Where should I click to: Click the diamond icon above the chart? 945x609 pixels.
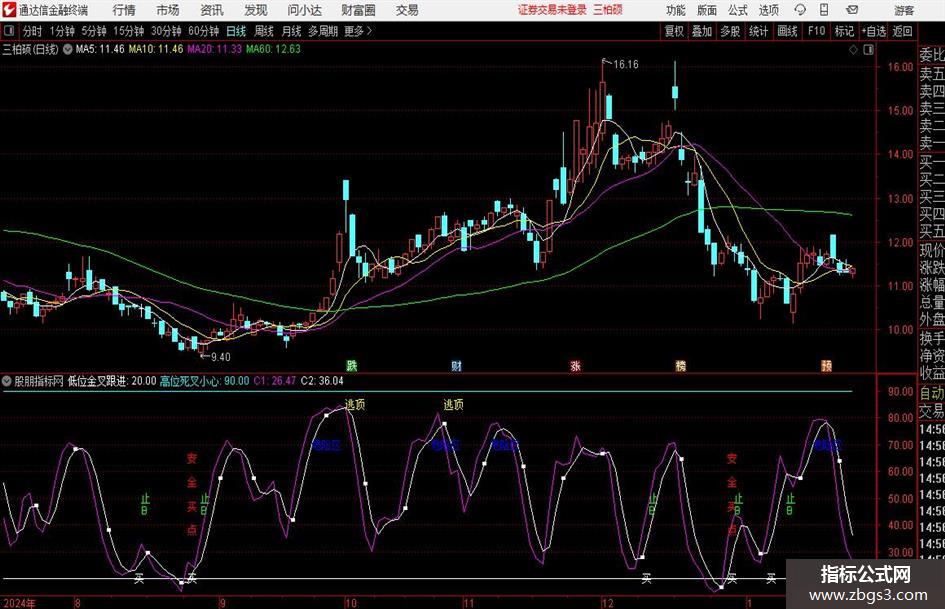point(853,49)
